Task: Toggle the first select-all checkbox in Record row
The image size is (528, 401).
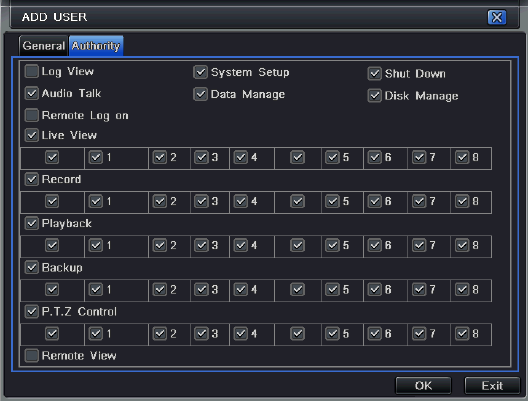Action: click(52, 201)
